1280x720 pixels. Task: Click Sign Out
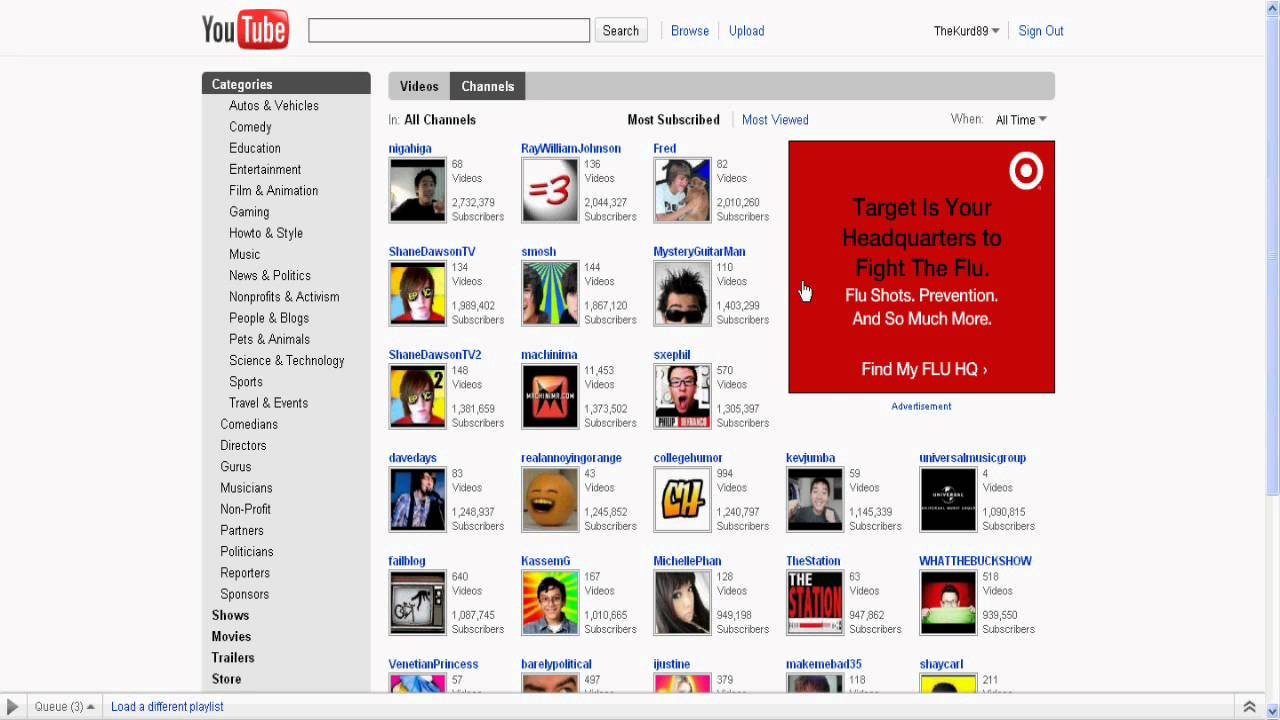coord(1041,31)
